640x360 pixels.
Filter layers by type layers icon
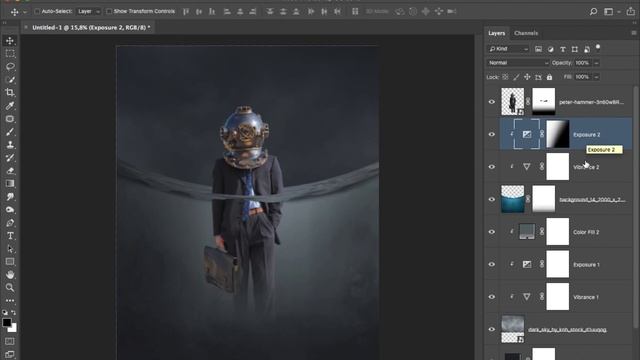tap(562, 49)
